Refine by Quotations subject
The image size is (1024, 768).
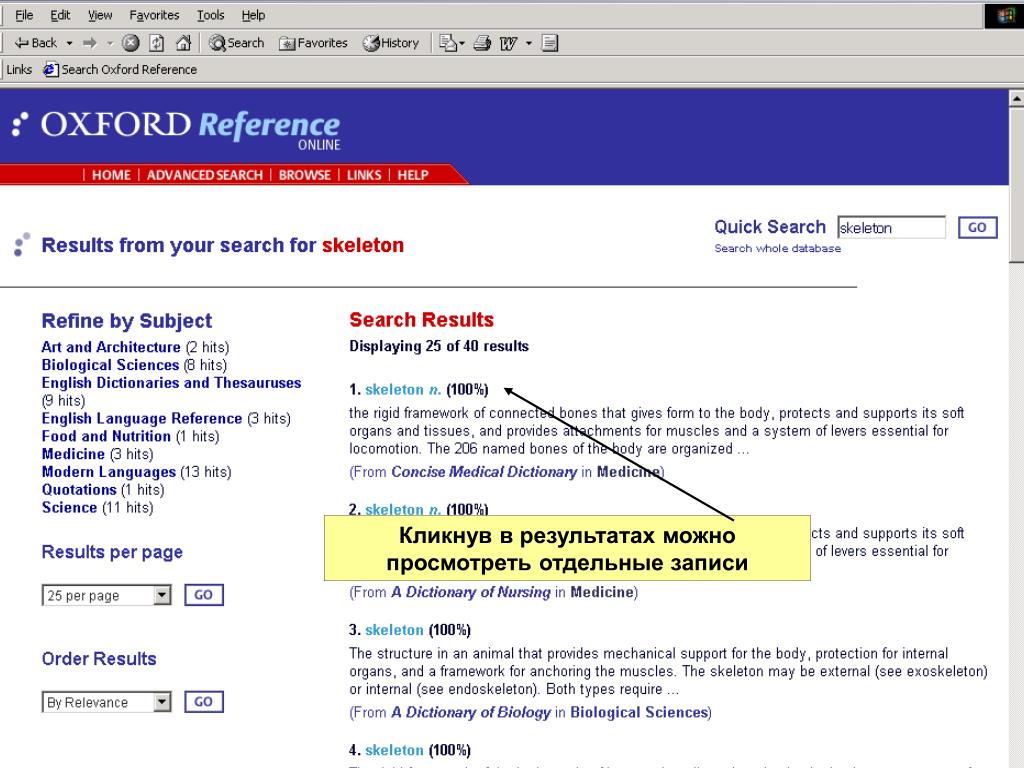(x=79, y=490)
